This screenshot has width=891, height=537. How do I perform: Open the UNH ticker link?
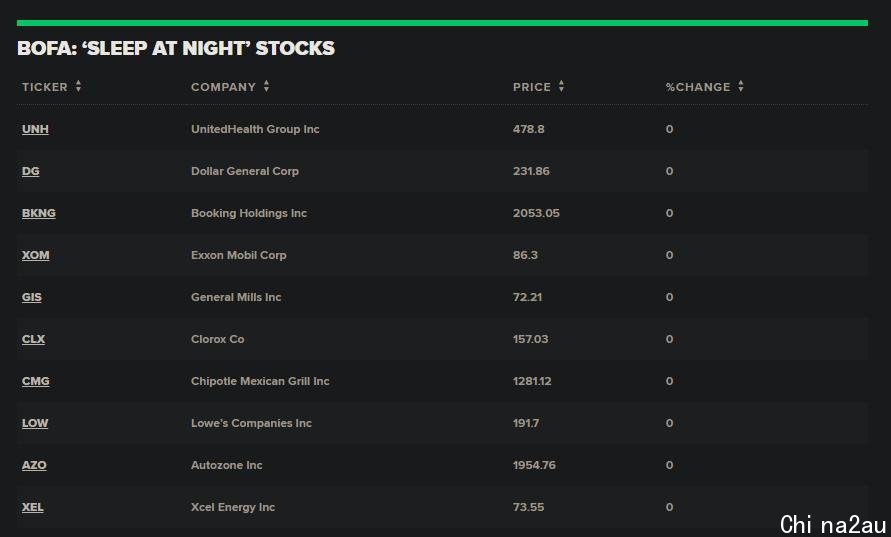coord(35,130)
